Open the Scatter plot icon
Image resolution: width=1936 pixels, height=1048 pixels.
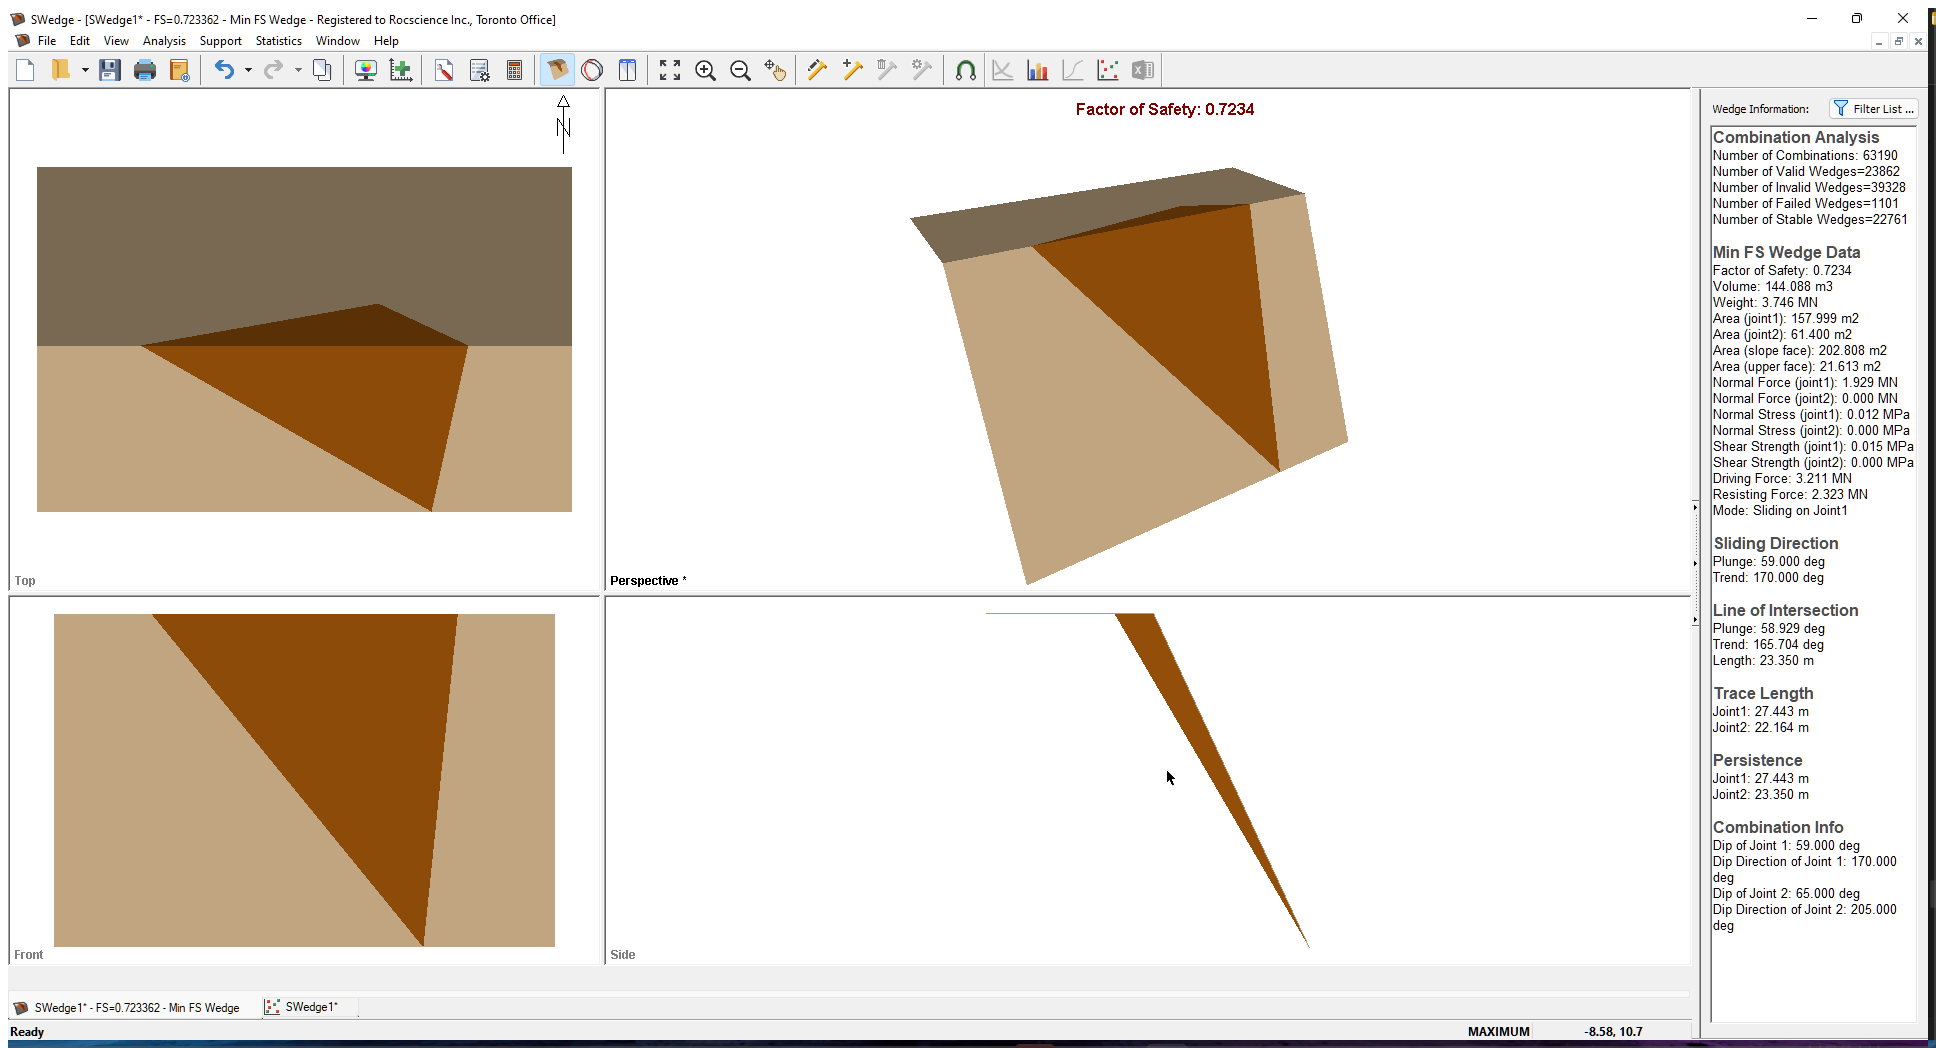[1107, 70]
